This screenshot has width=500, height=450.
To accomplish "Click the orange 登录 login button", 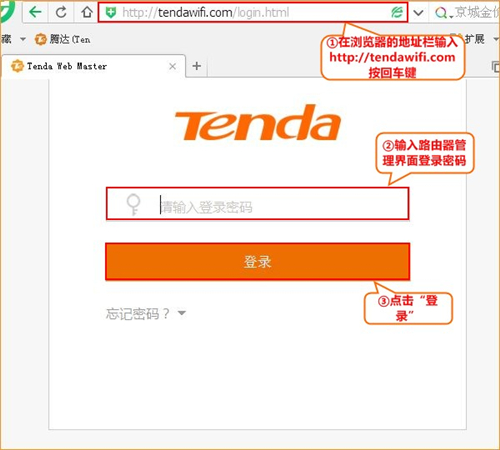I will point(258,262).
